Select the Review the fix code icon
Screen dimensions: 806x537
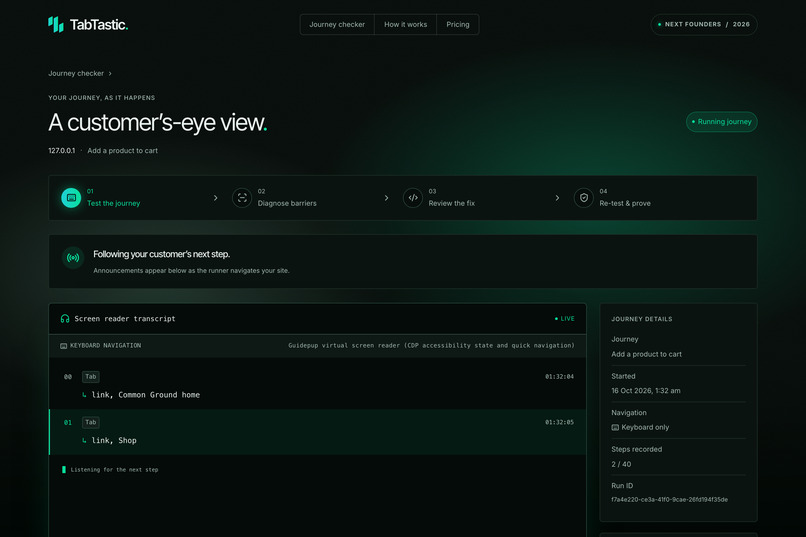coord(413,198)
